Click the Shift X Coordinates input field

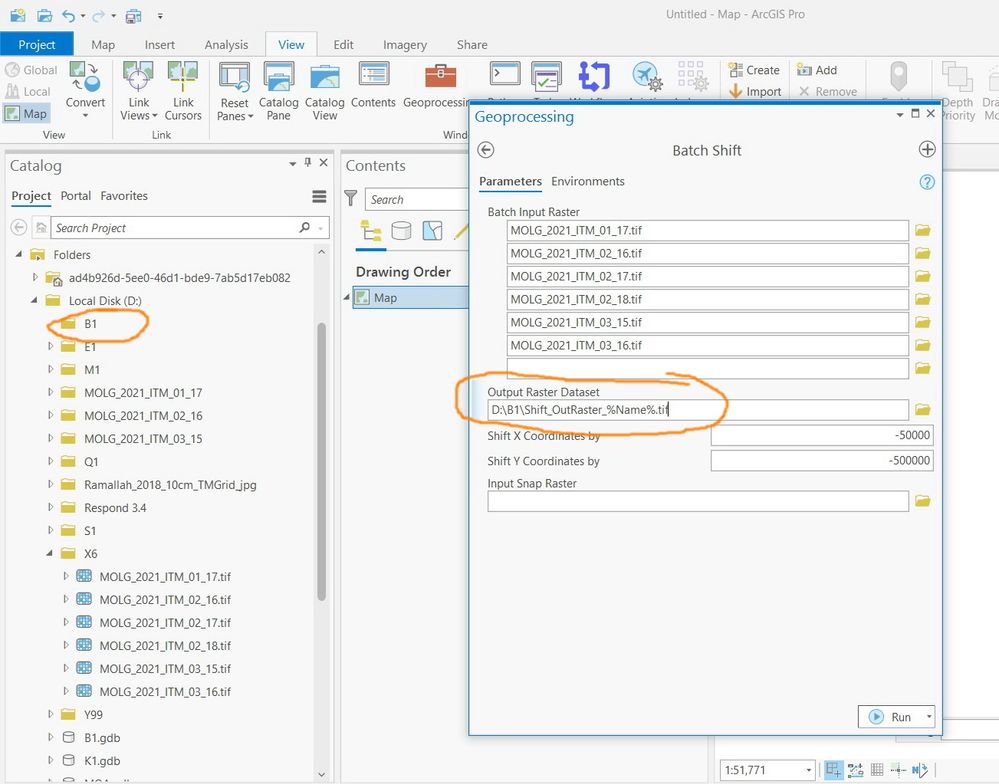[821, 435]
